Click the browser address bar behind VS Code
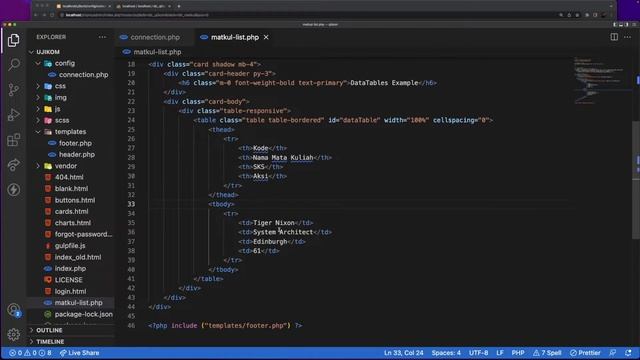 pos(306,15)
